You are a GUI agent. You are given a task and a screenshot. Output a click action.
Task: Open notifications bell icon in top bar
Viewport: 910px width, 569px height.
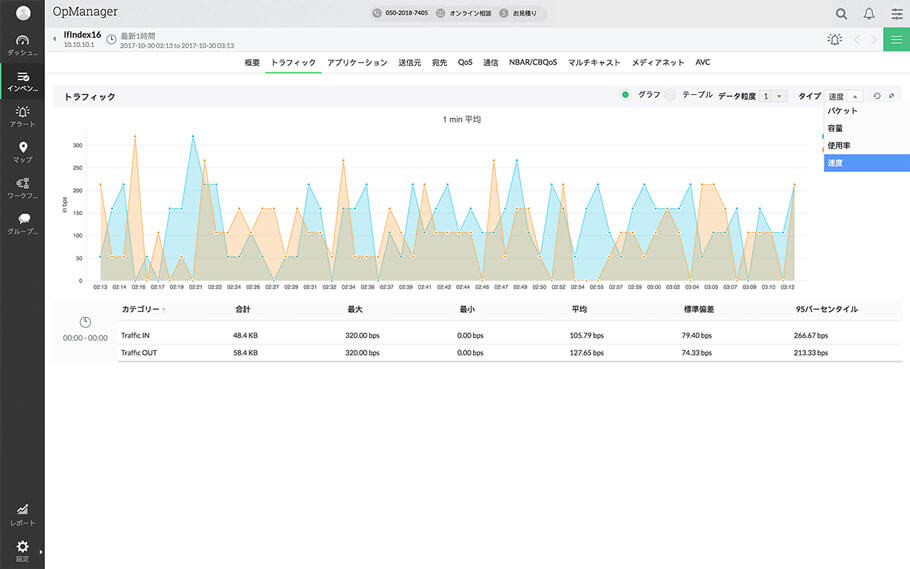(x=869, y=14)
